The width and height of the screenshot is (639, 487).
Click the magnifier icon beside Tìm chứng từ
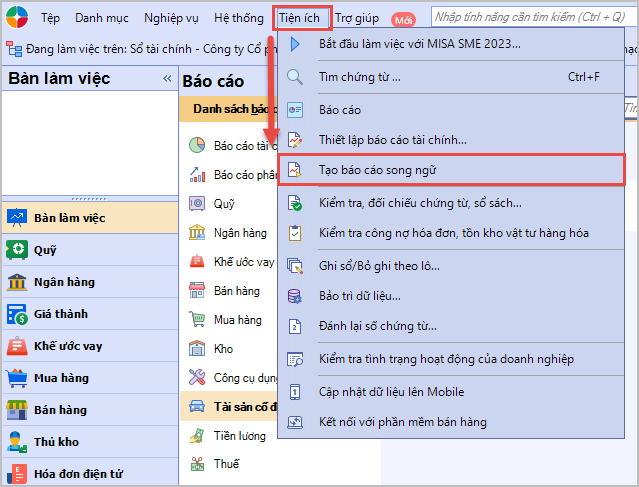click(295, 77)
